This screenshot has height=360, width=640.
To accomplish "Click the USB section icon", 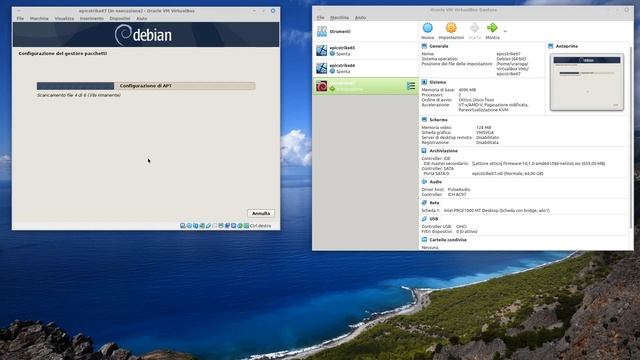I will (424, 219).
